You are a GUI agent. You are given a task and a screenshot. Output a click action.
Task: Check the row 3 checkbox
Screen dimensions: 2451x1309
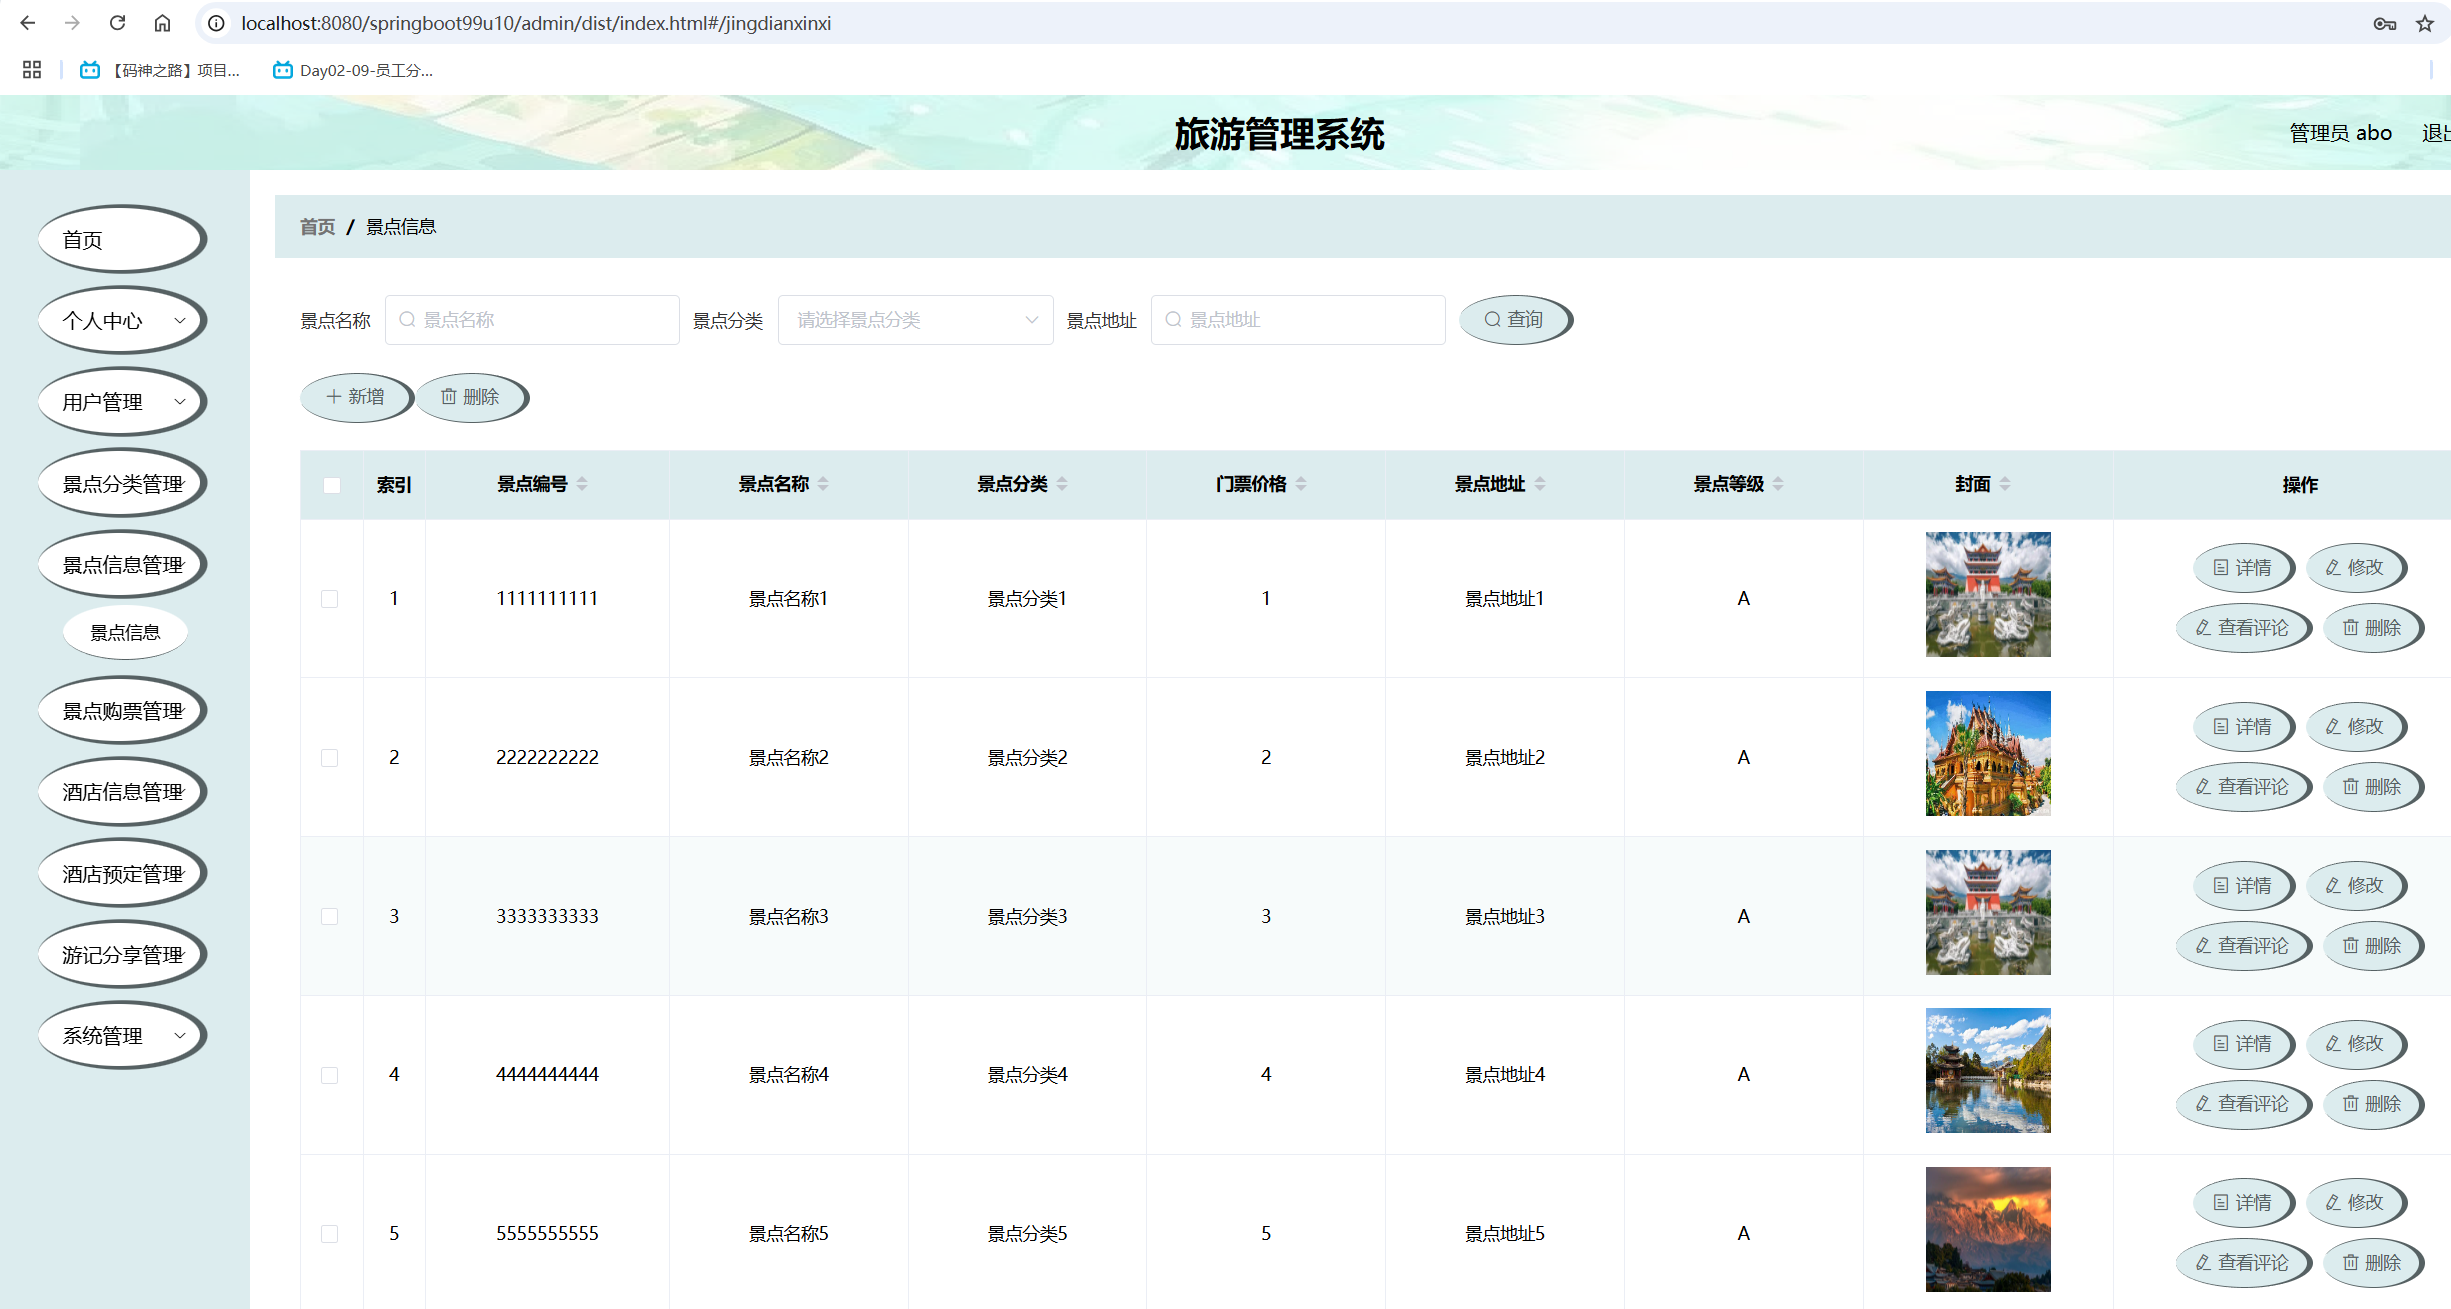[330, 917]
